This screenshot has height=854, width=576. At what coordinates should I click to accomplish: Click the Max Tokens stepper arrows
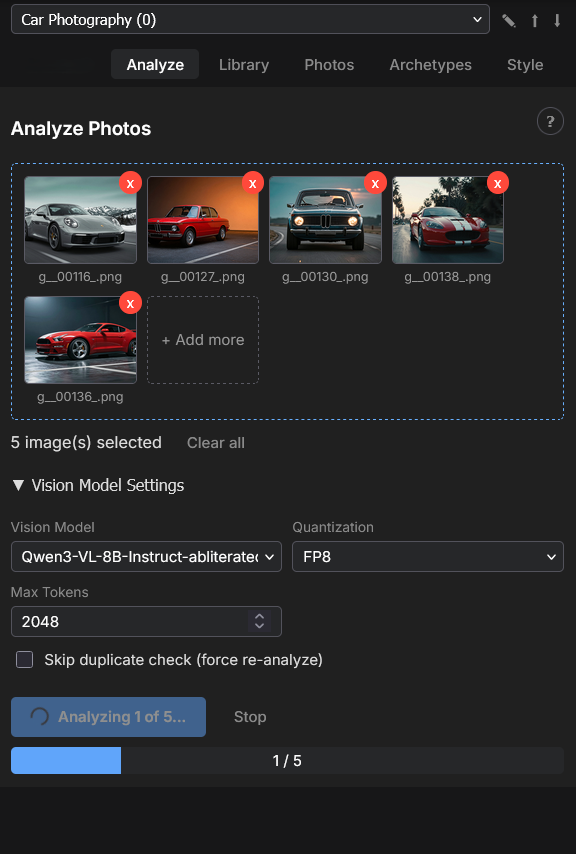click(259, 621)
